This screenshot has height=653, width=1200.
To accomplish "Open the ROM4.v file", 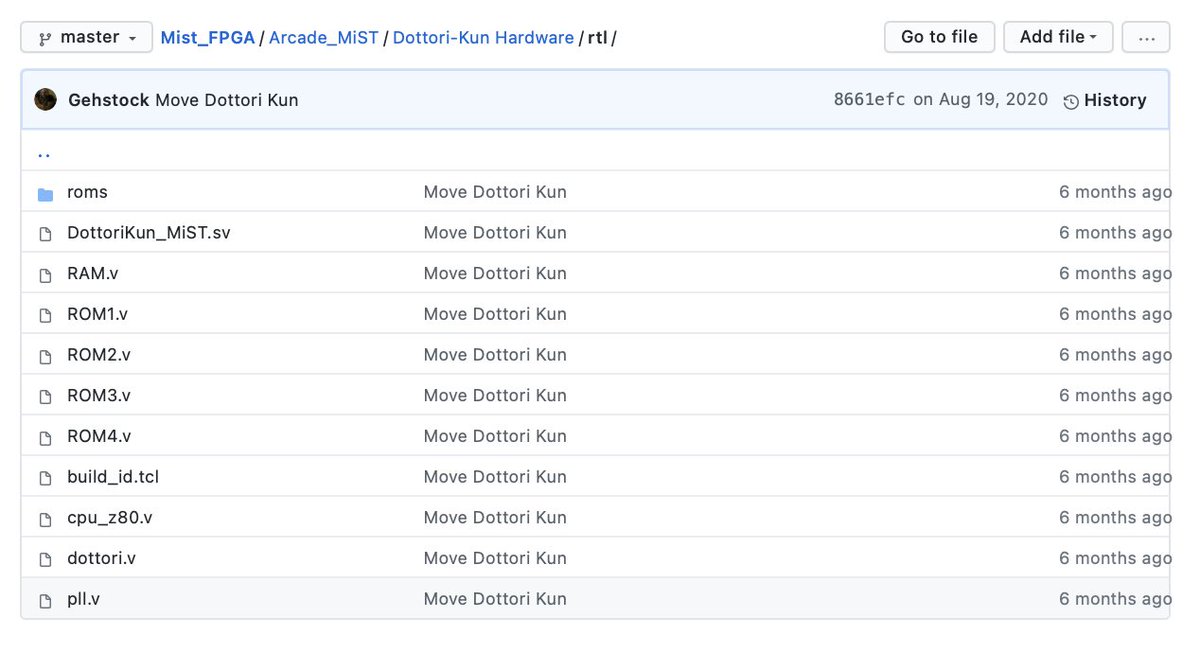I will pyautogui.click(x=99, y=436).
